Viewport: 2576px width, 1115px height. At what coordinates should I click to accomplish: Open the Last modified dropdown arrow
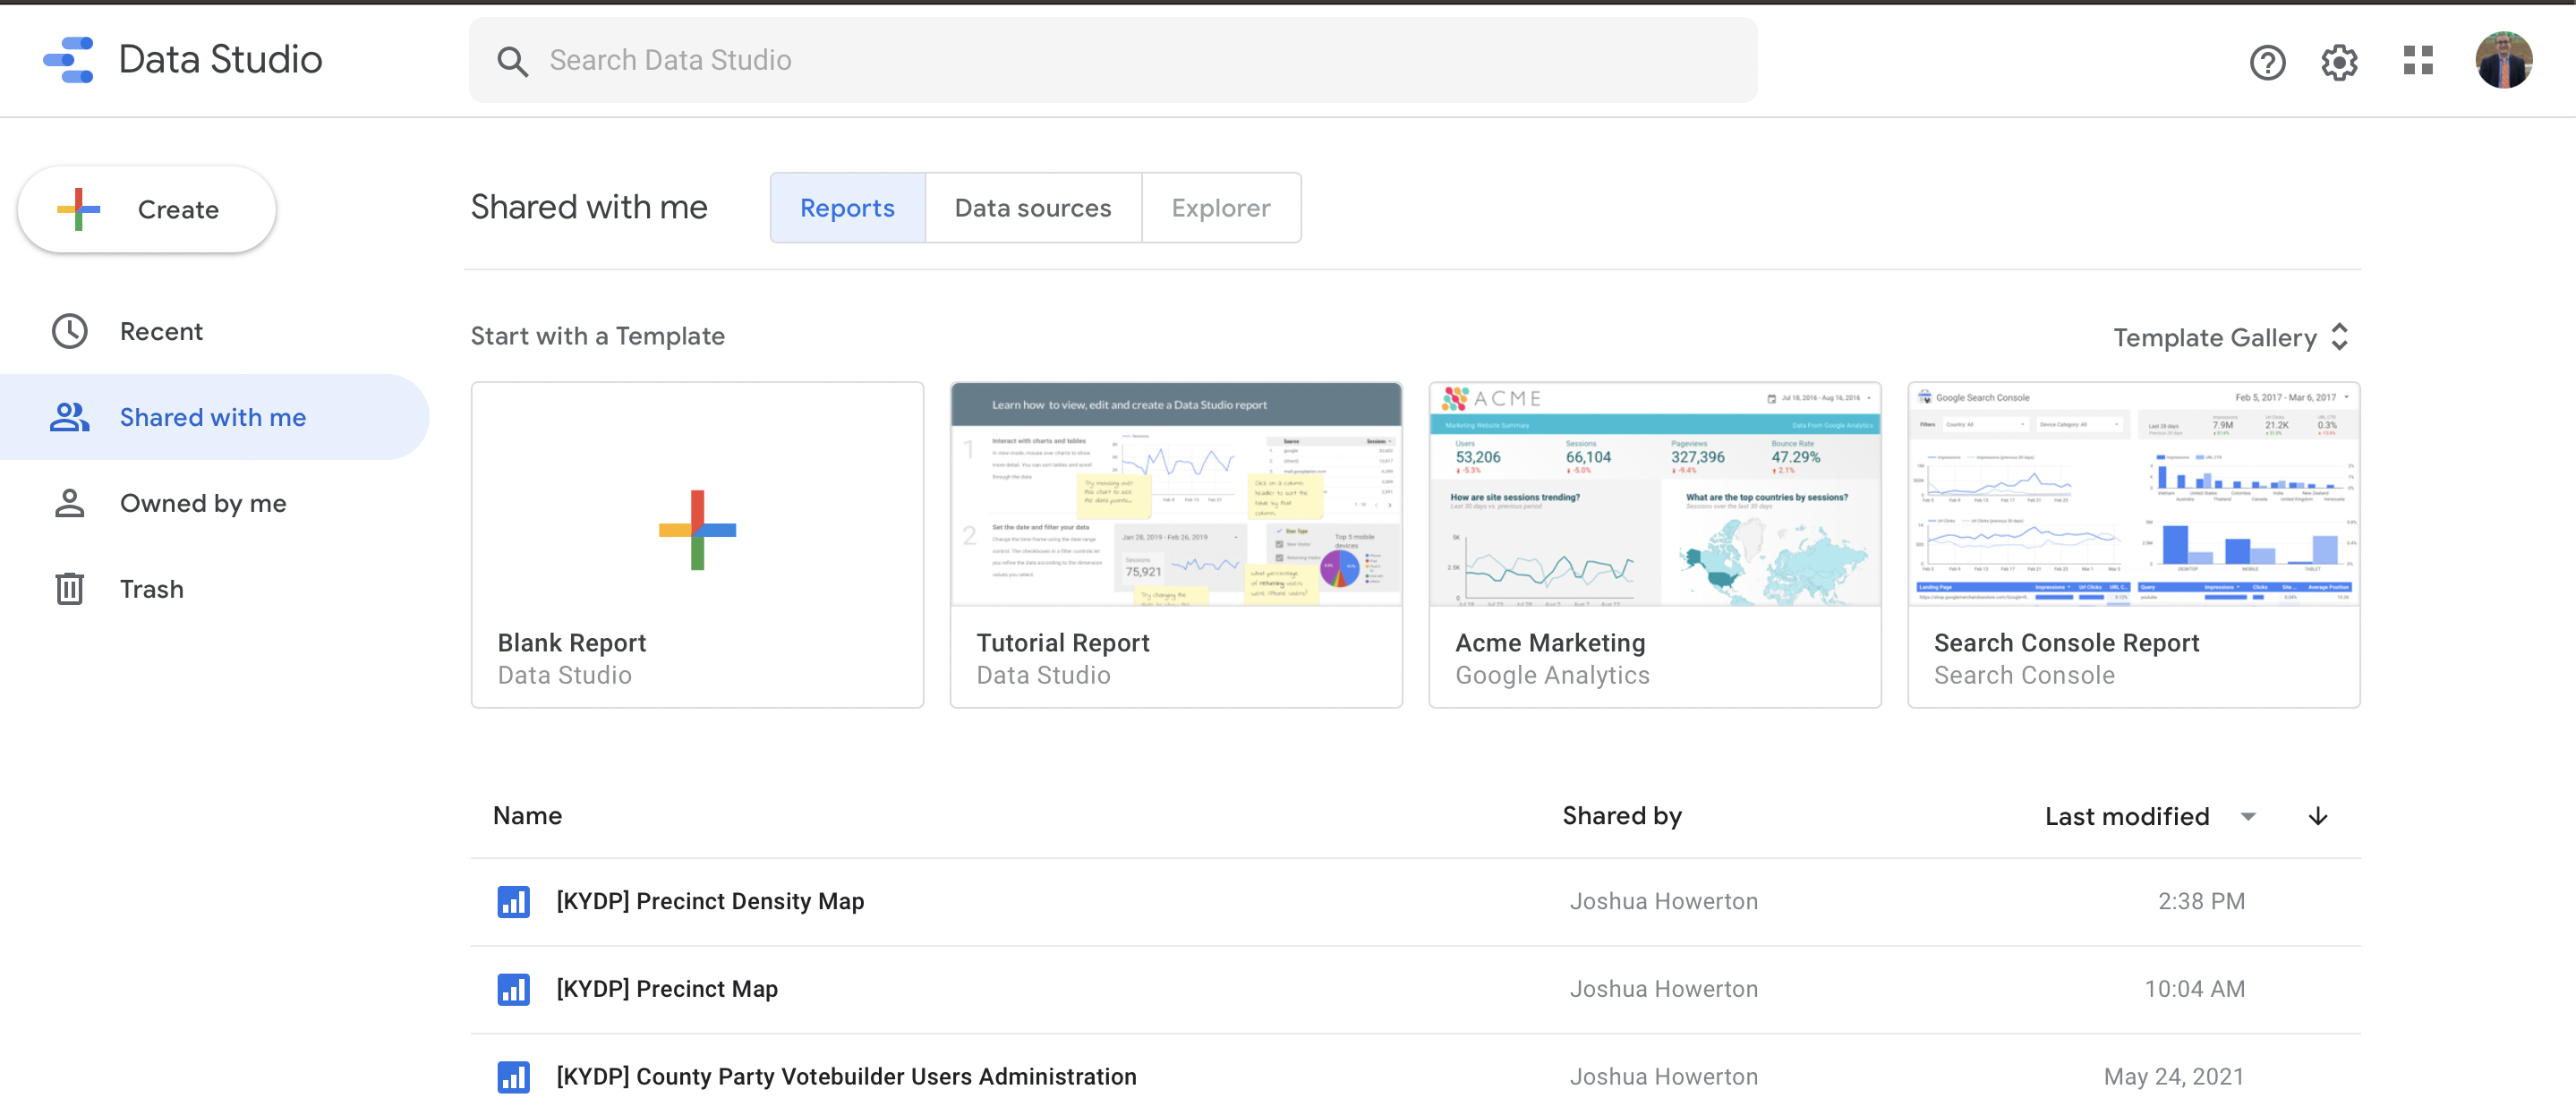click(2248, 816)
